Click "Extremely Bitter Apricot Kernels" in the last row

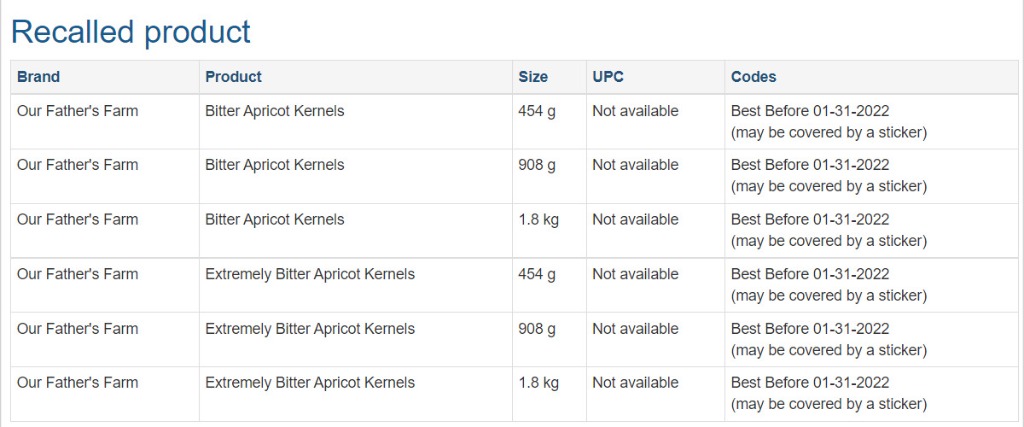pyautogui.click(x=310, y=383)
